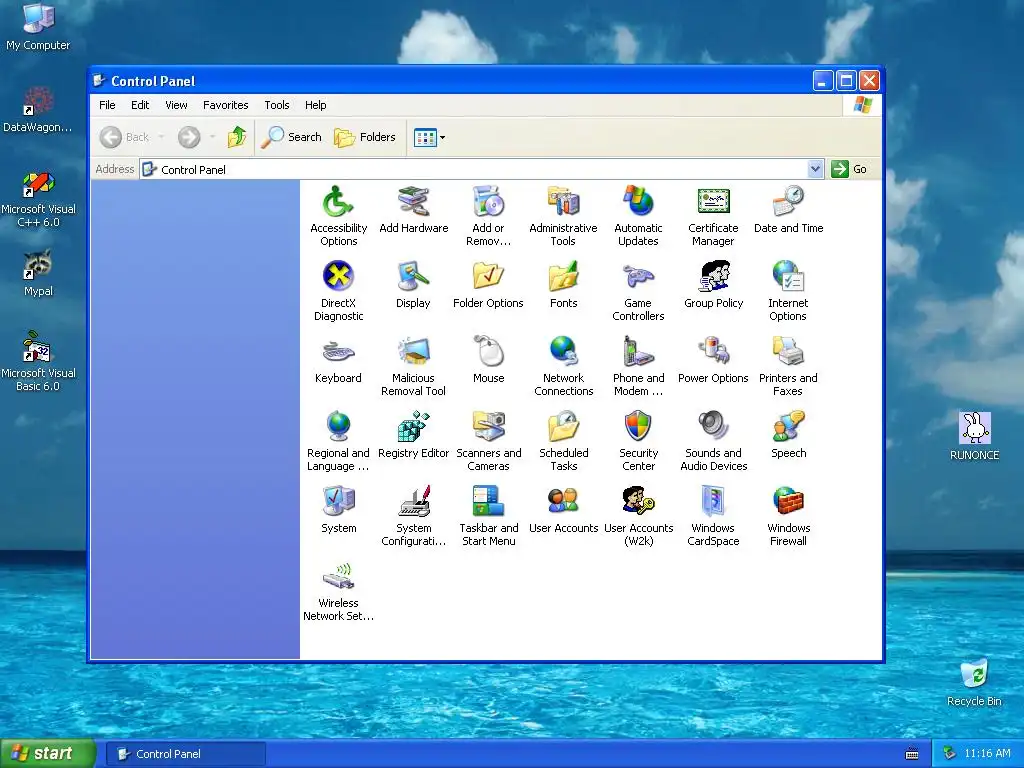
Task: Click the Up folder toolbar button
Action: pos(236,137)
